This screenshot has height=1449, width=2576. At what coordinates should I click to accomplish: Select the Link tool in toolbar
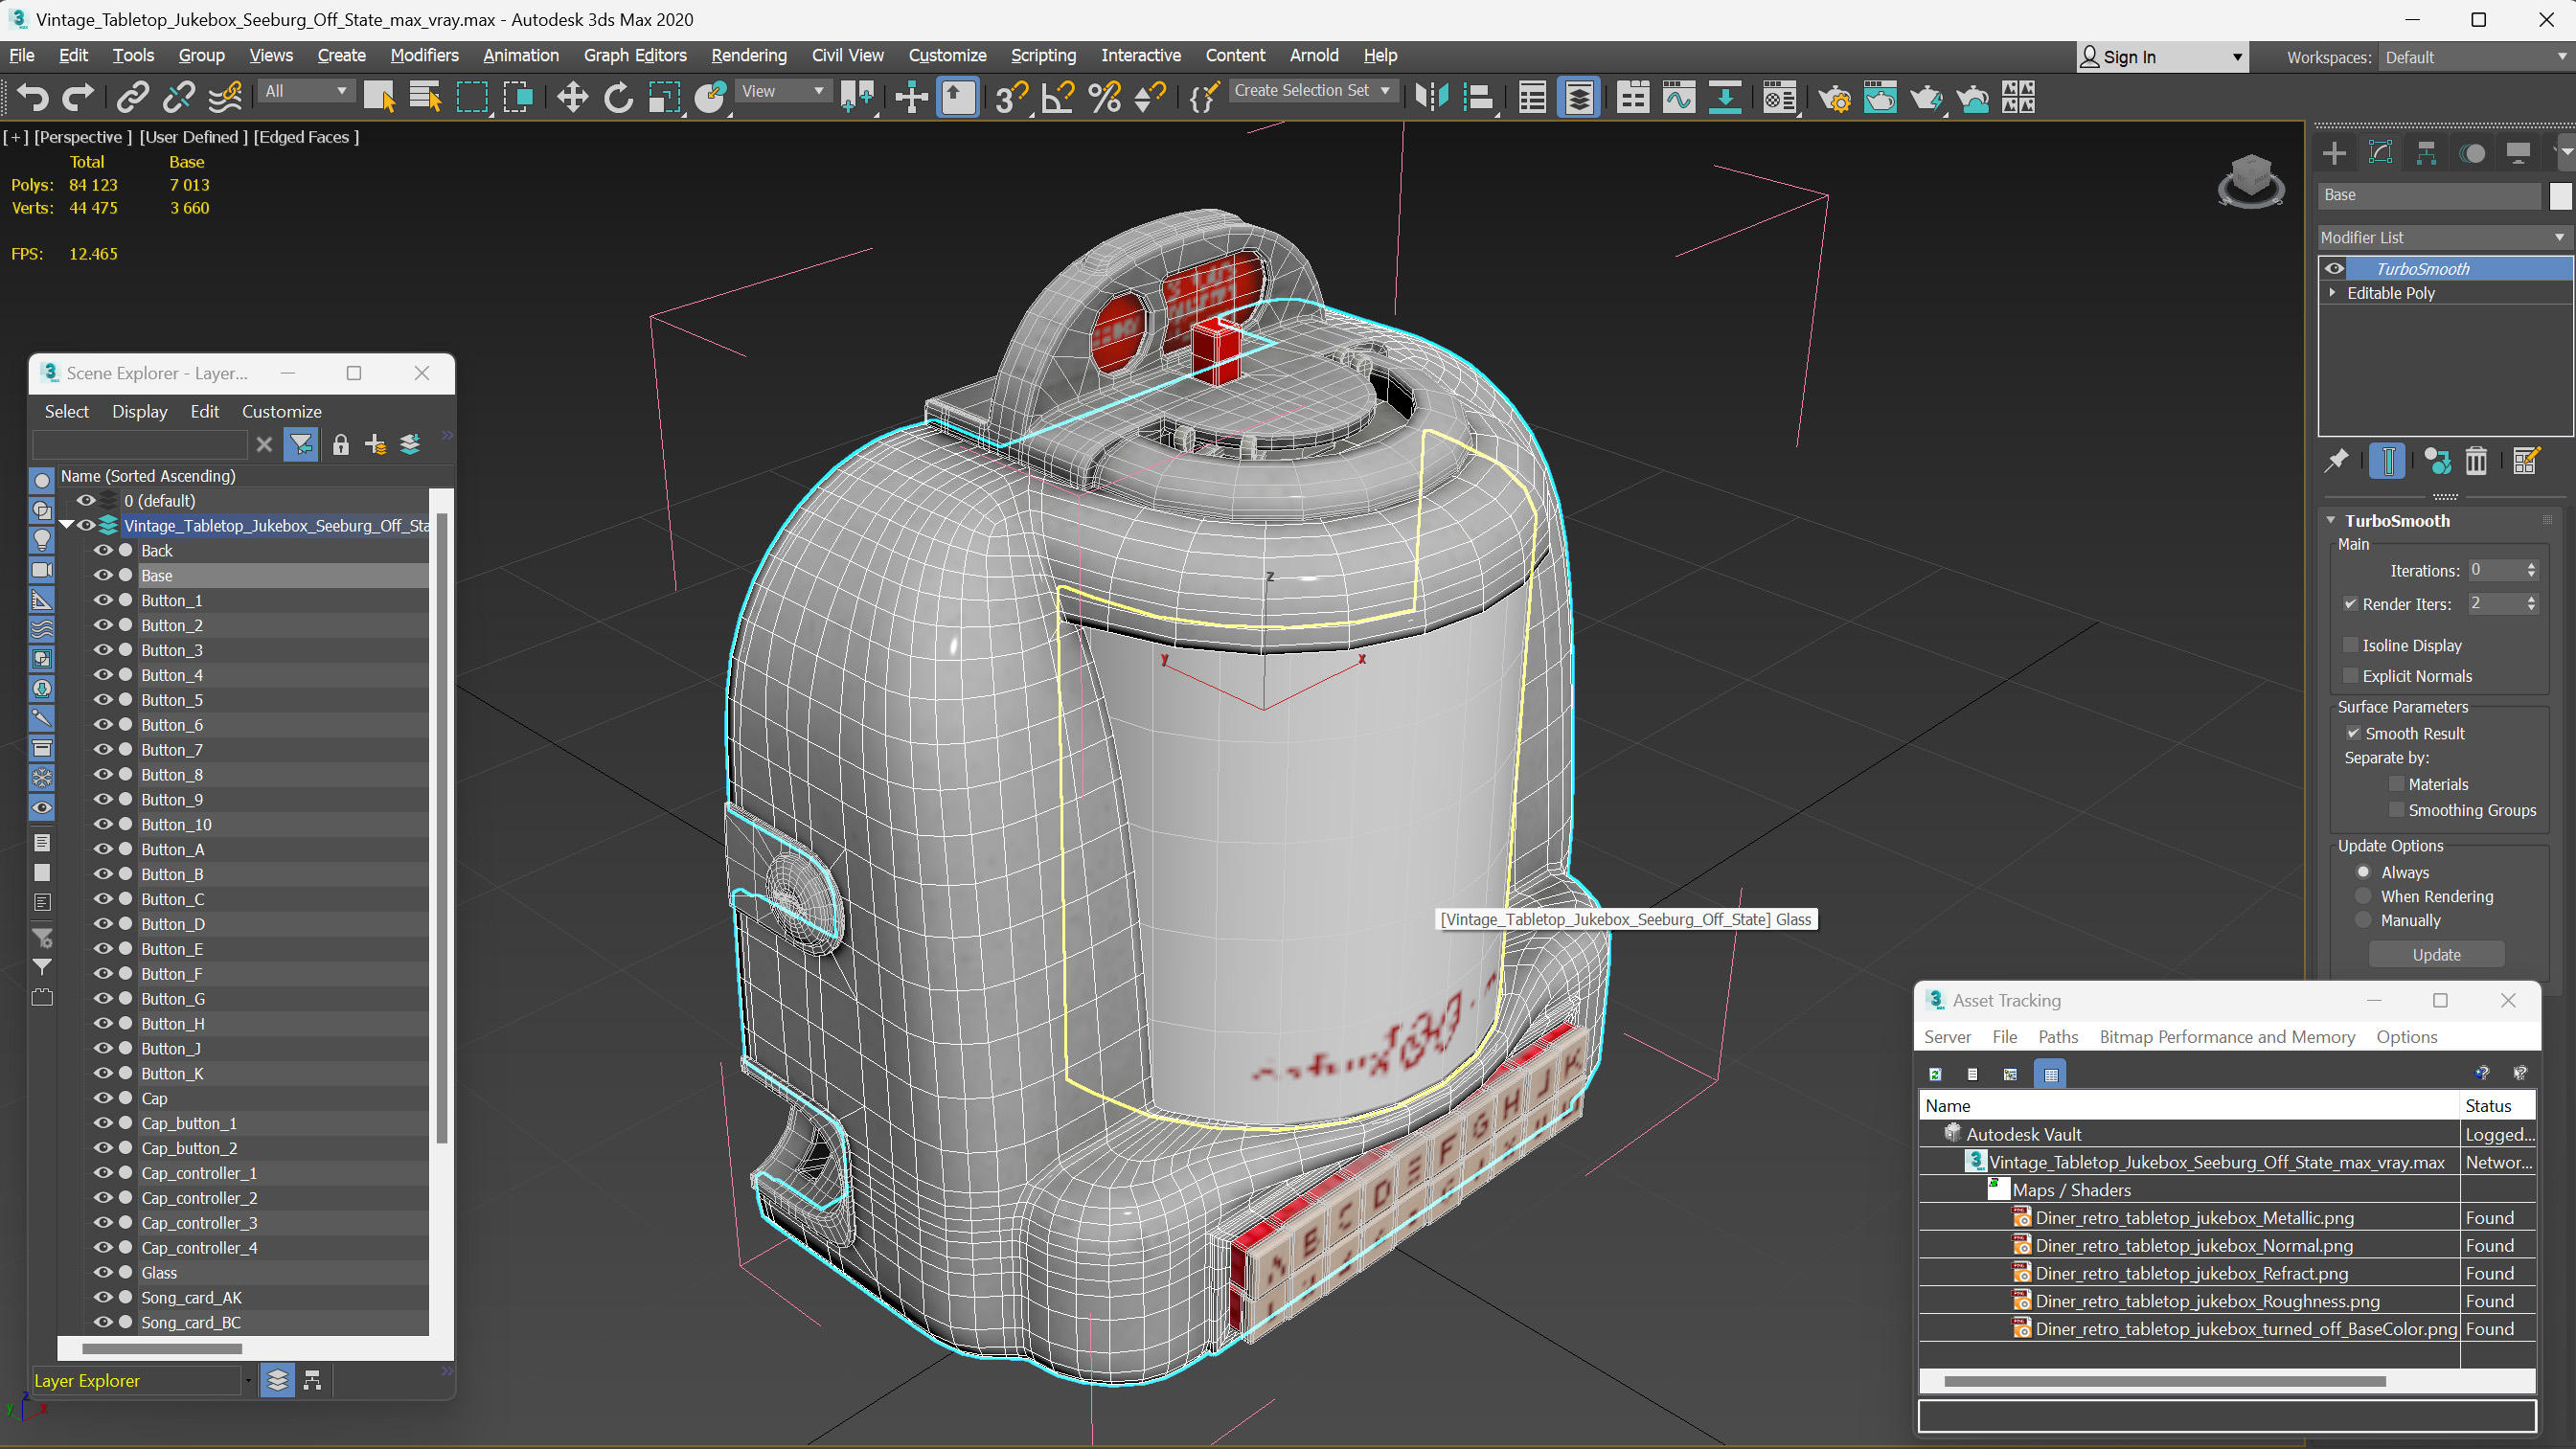pyautogui.click(x=132, y=97)
